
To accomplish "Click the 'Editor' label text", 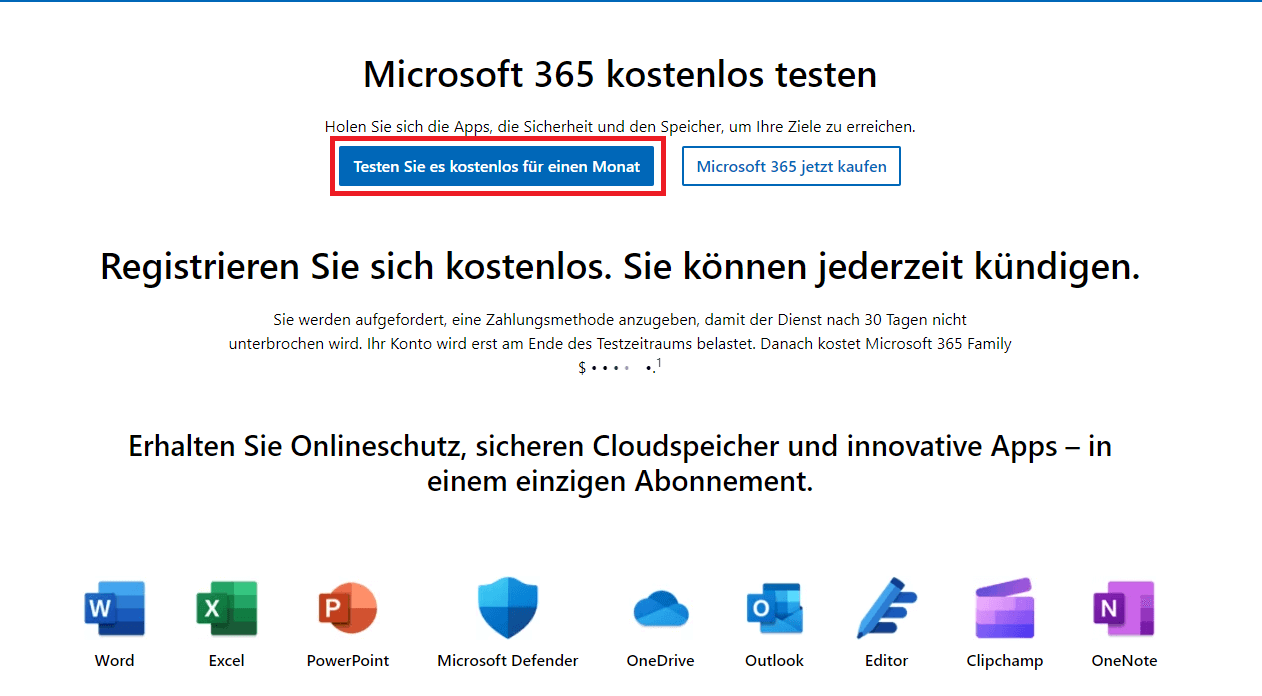I will pyautogui.click(x=887, y=661).
